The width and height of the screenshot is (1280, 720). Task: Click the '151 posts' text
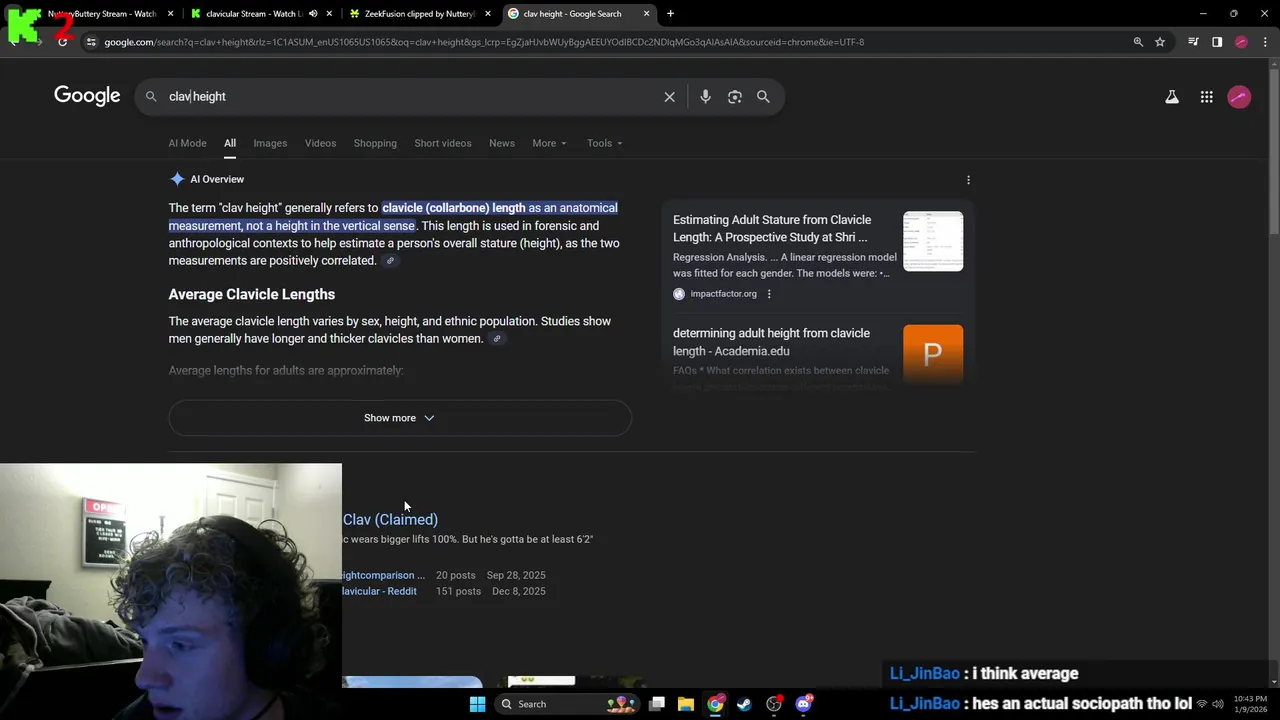(x=459, y=591)
